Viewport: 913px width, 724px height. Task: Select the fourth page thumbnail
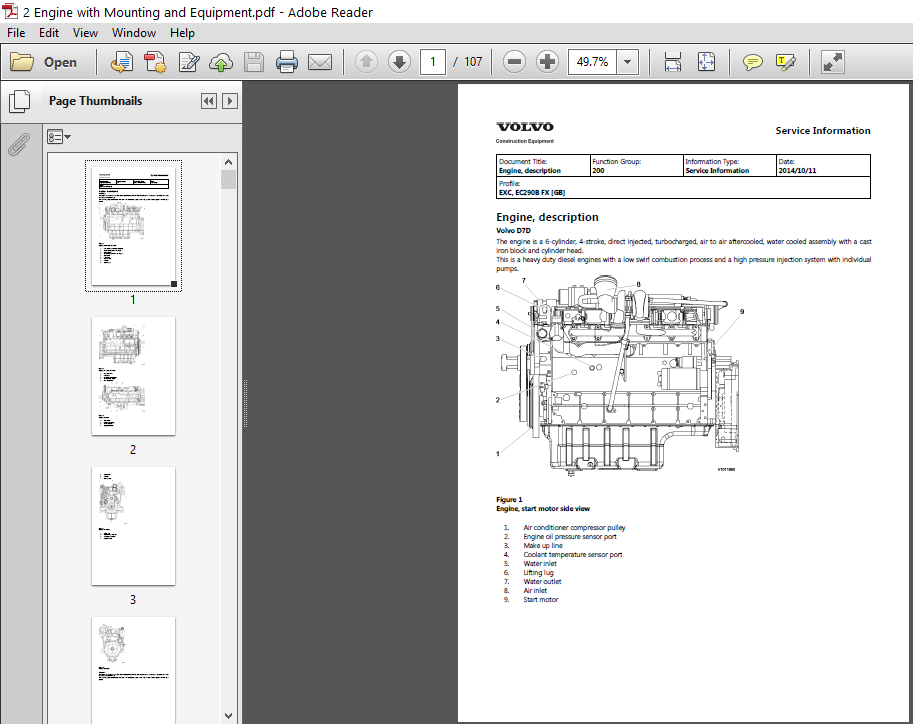(133, 670)
